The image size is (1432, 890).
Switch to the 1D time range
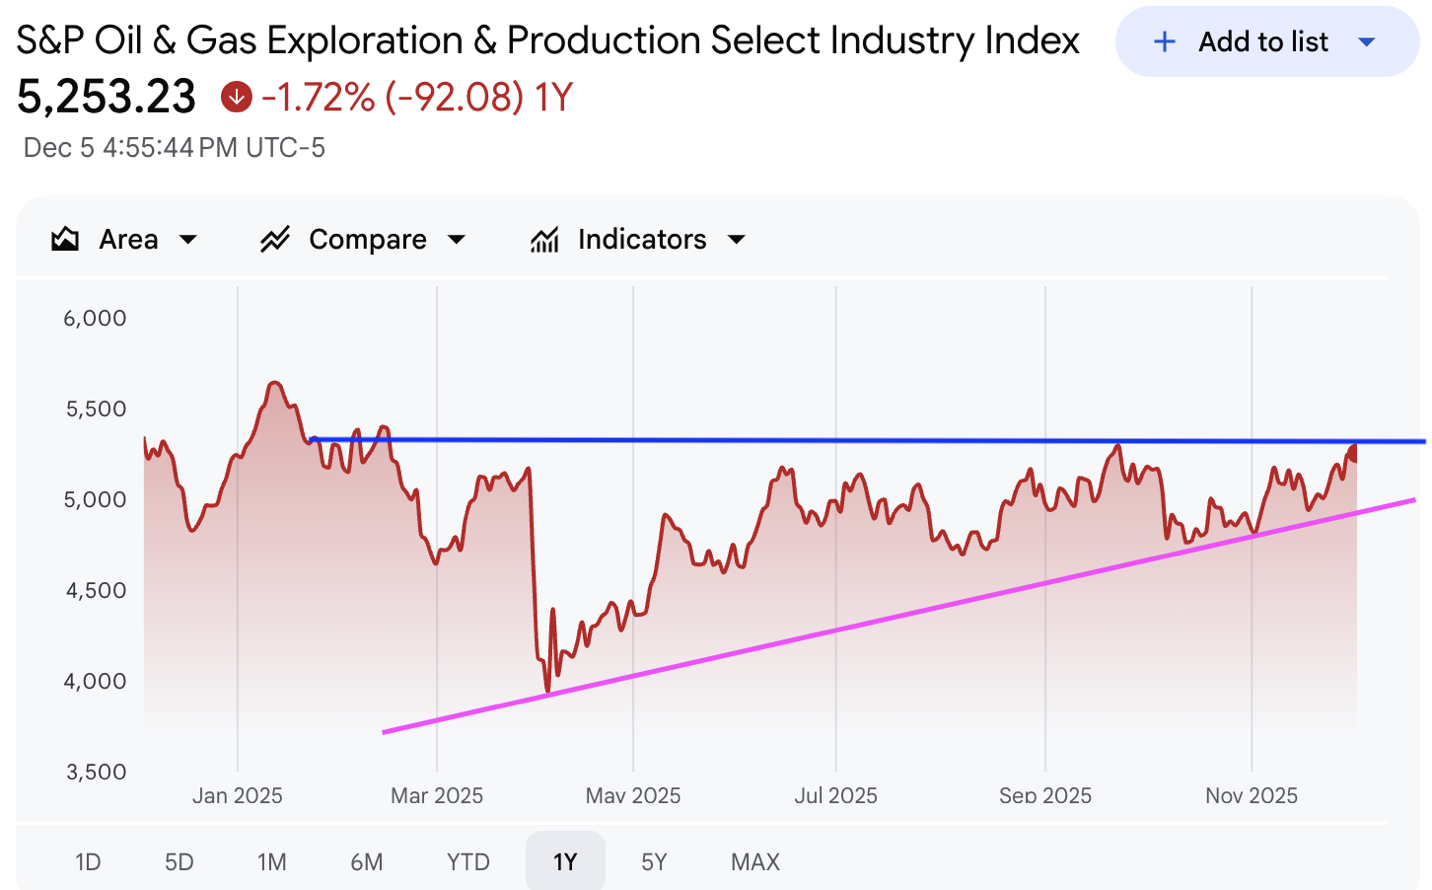[x=88, y=861]
